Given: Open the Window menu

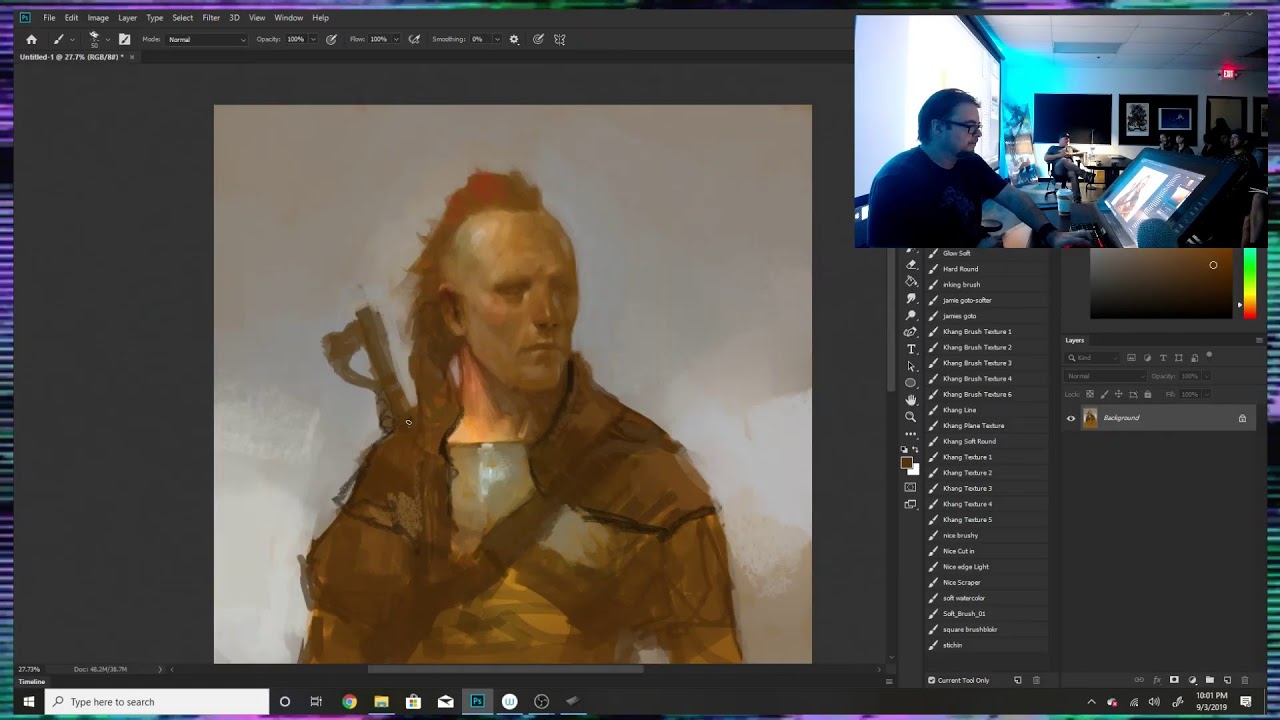Looking at the screenshot, I should click(x=288, y=17).
